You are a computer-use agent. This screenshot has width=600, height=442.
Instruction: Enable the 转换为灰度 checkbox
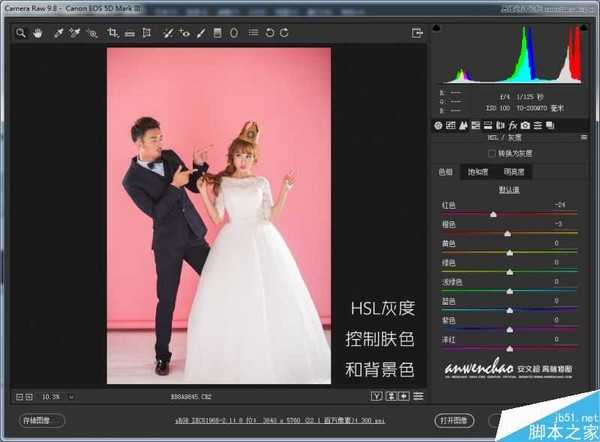[491, 153]
